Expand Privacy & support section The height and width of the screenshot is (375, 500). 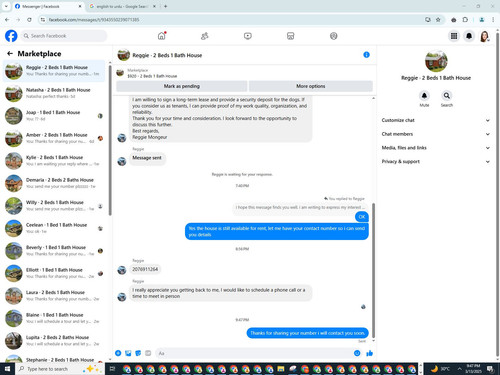pos(436,161)
